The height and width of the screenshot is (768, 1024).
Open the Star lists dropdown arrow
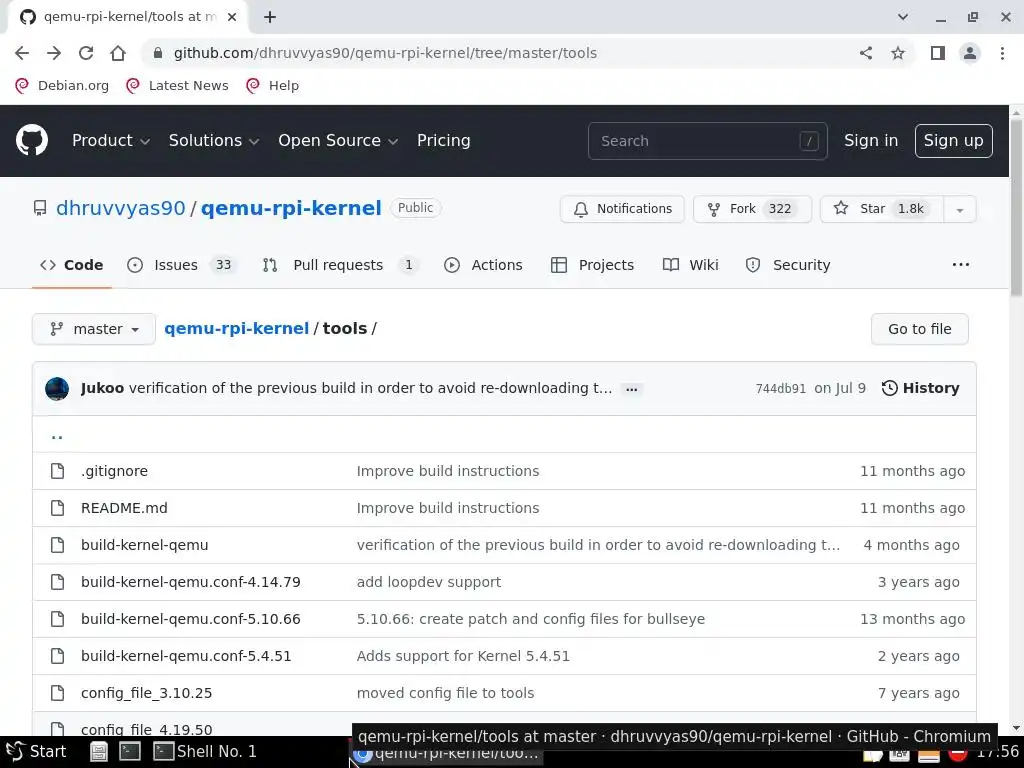(x=959, y=209)
